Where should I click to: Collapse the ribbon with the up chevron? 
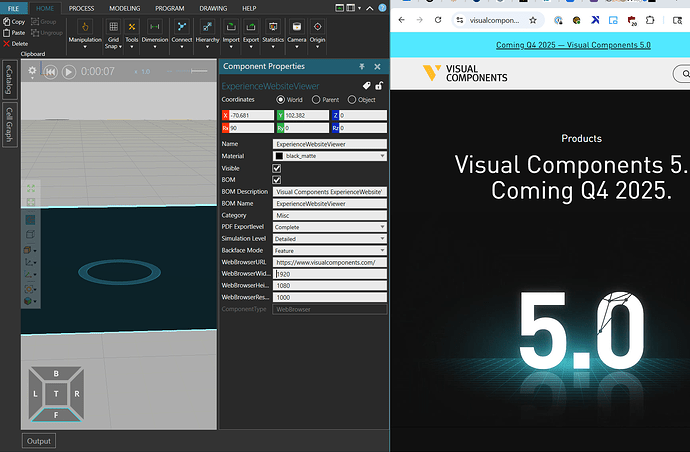370,8
